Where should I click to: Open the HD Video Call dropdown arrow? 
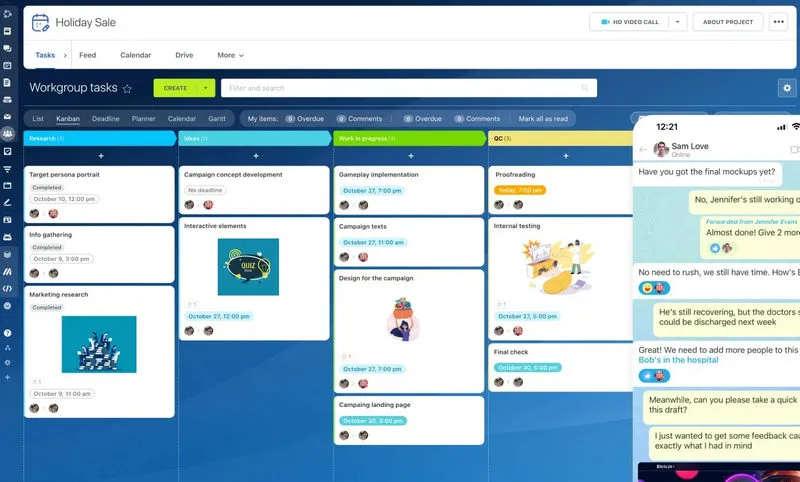click(x=678, y=22)
